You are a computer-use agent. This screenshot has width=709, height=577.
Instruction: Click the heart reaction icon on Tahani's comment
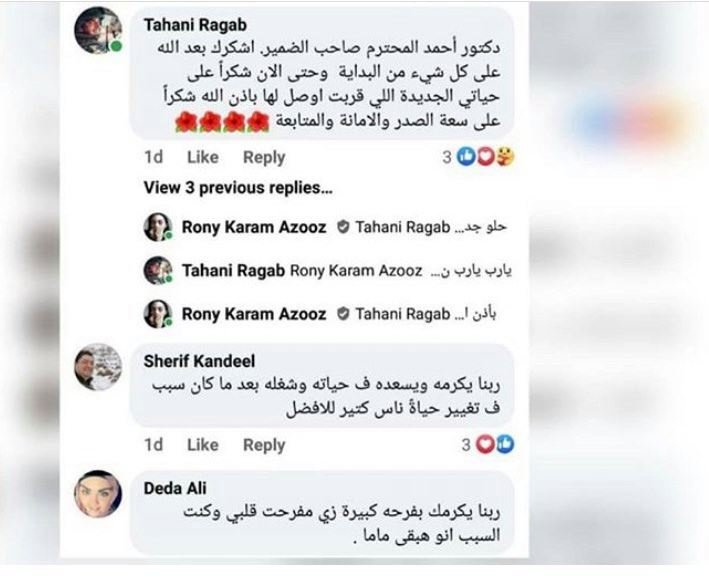[485, 157]
